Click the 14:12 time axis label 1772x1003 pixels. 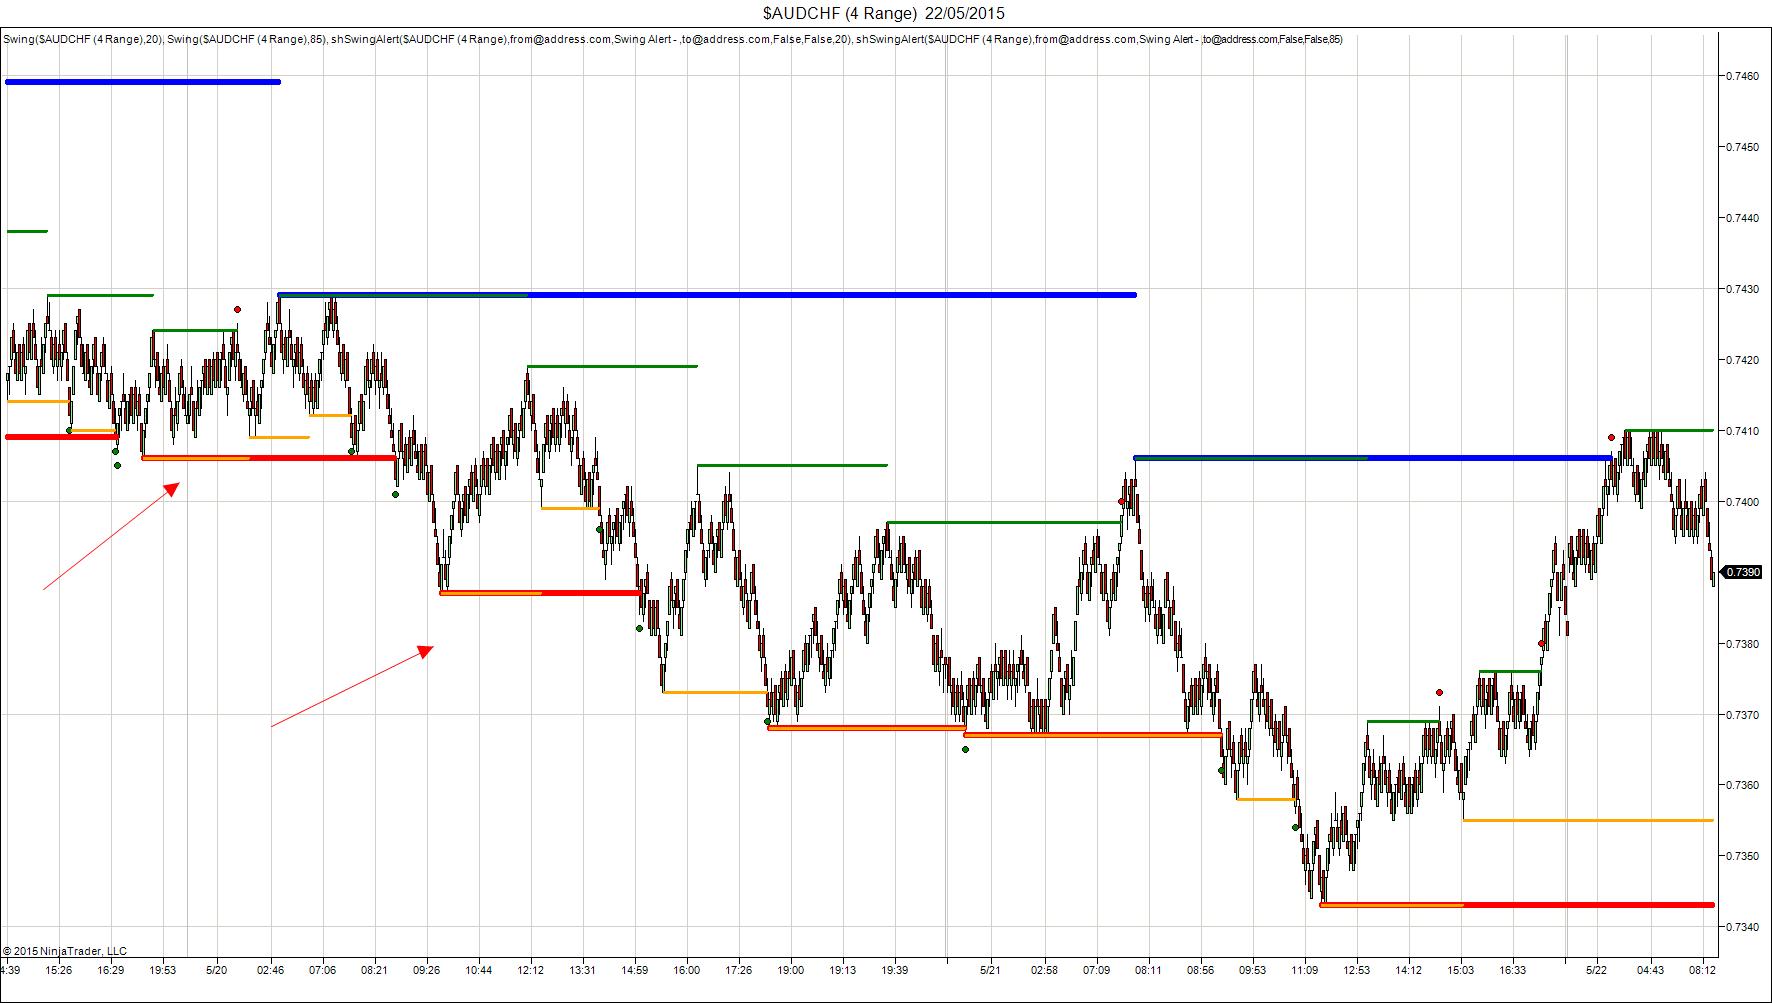[1409, 970]
